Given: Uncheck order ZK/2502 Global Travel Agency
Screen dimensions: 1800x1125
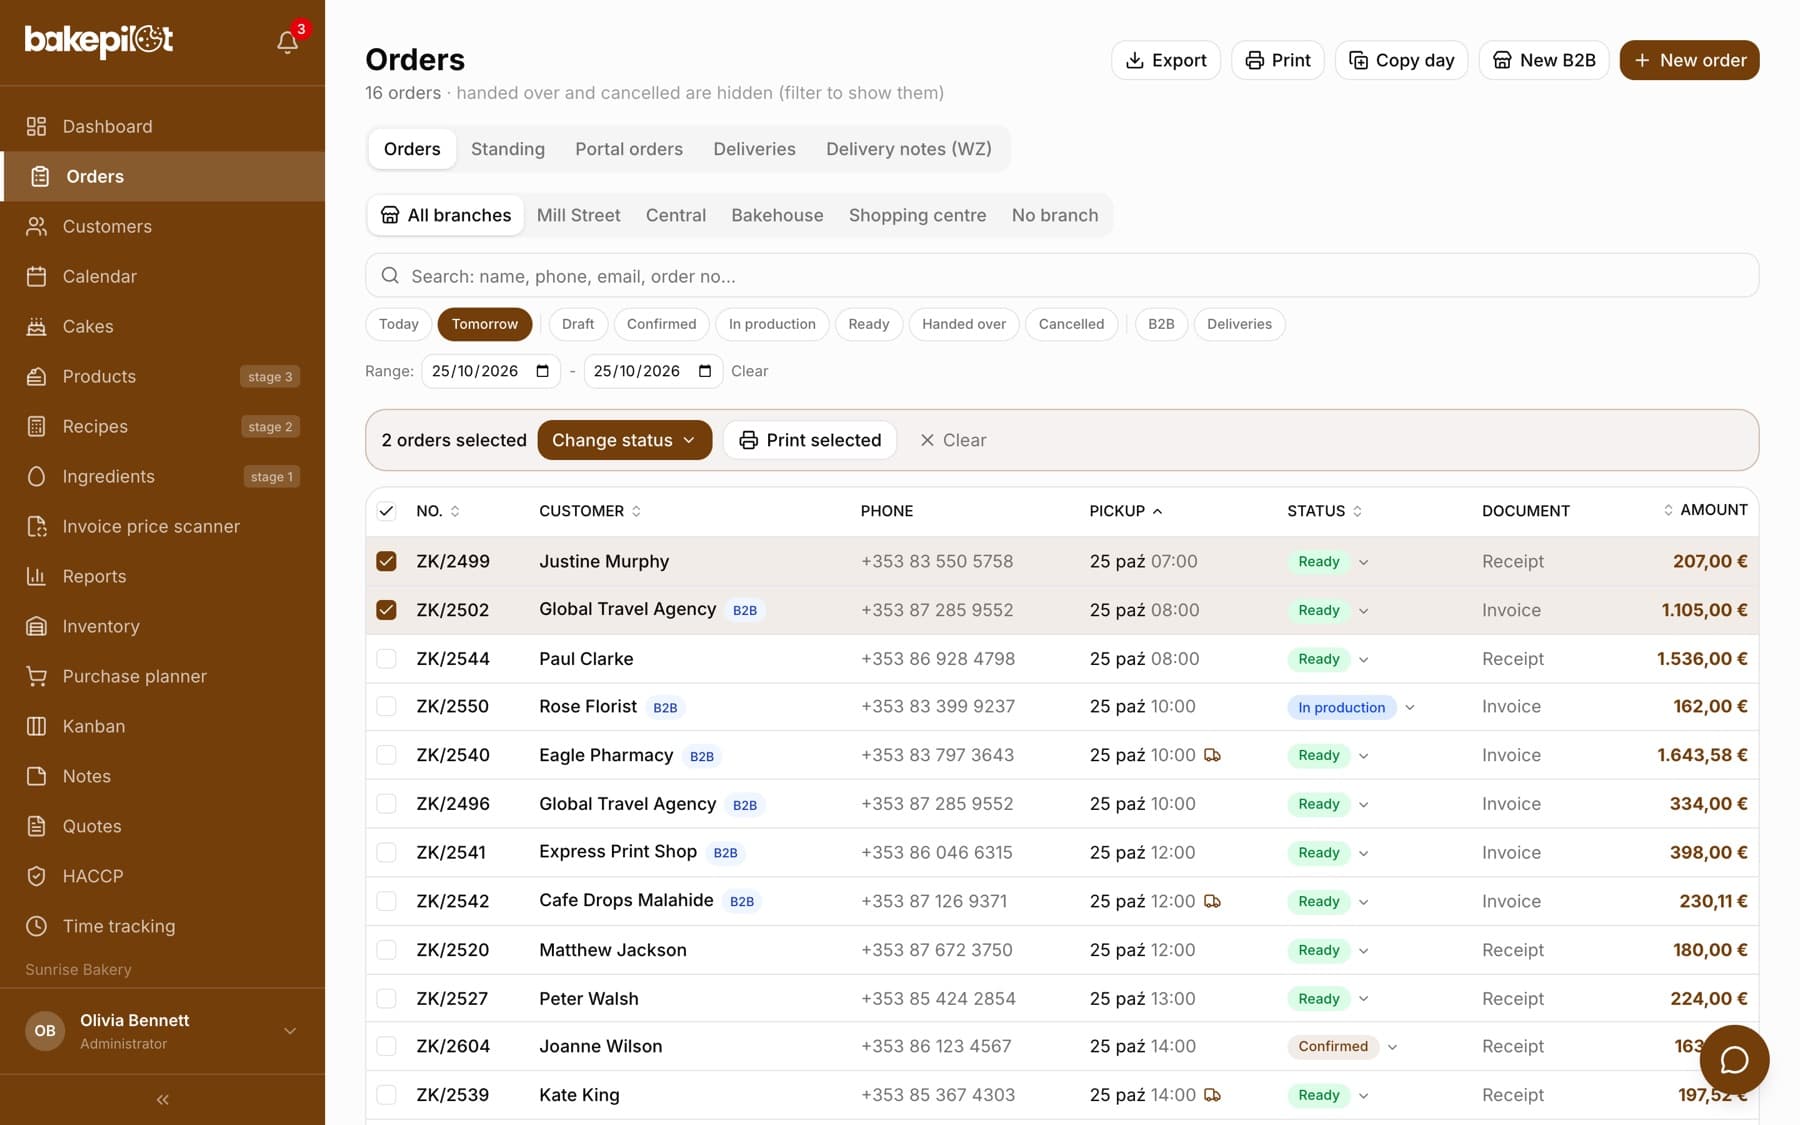Looking at the screenshot, I should pyautogui.click(x=386, y=610).
